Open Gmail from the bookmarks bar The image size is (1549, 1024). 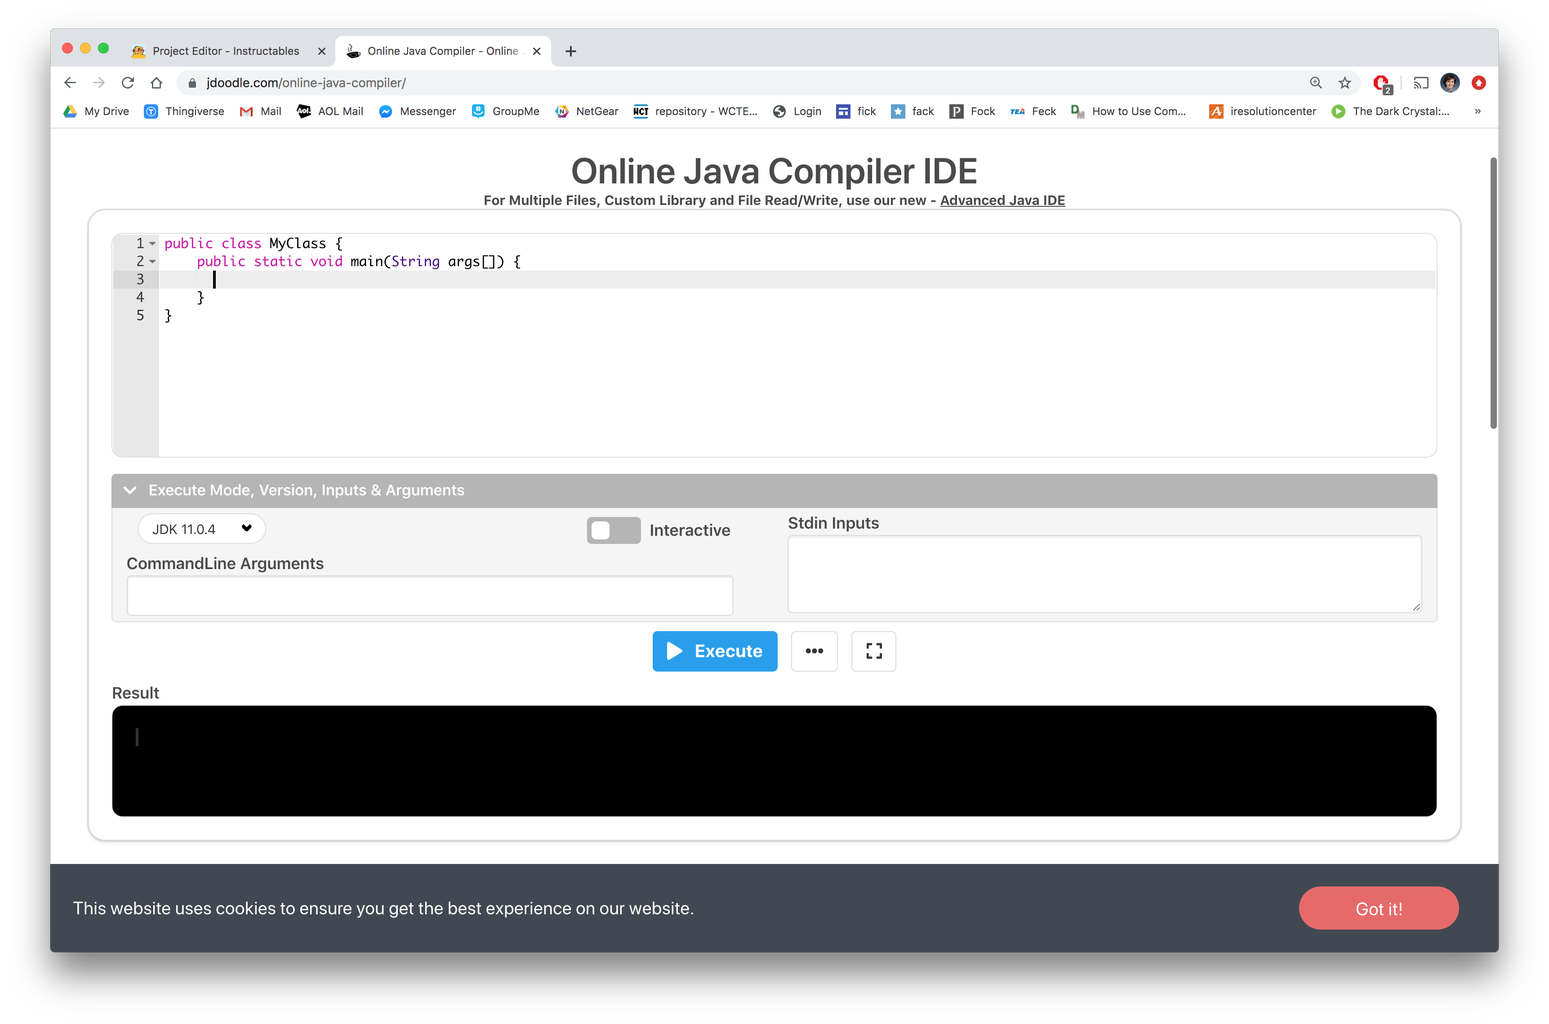259,111
